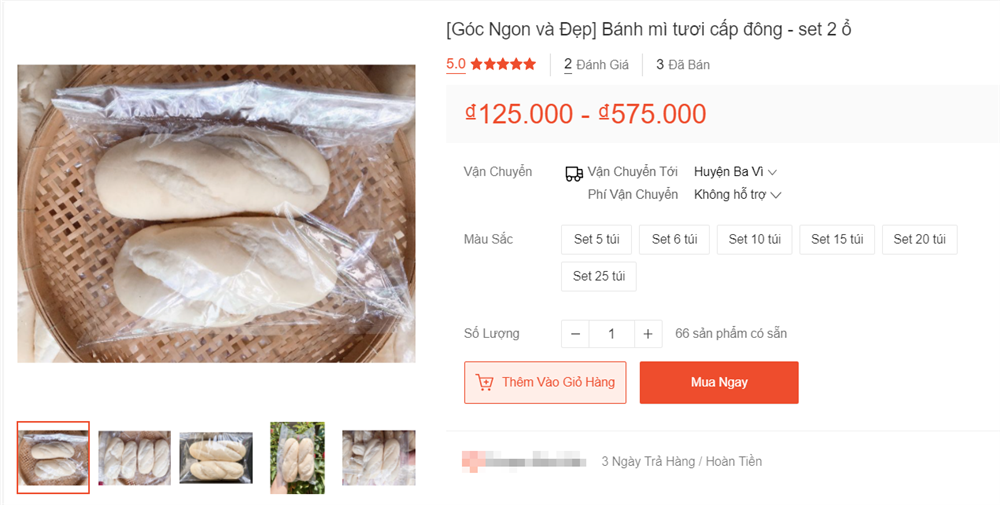Pick the Set 10 túi option
1000x505 pixels.
tap(754, 239)
